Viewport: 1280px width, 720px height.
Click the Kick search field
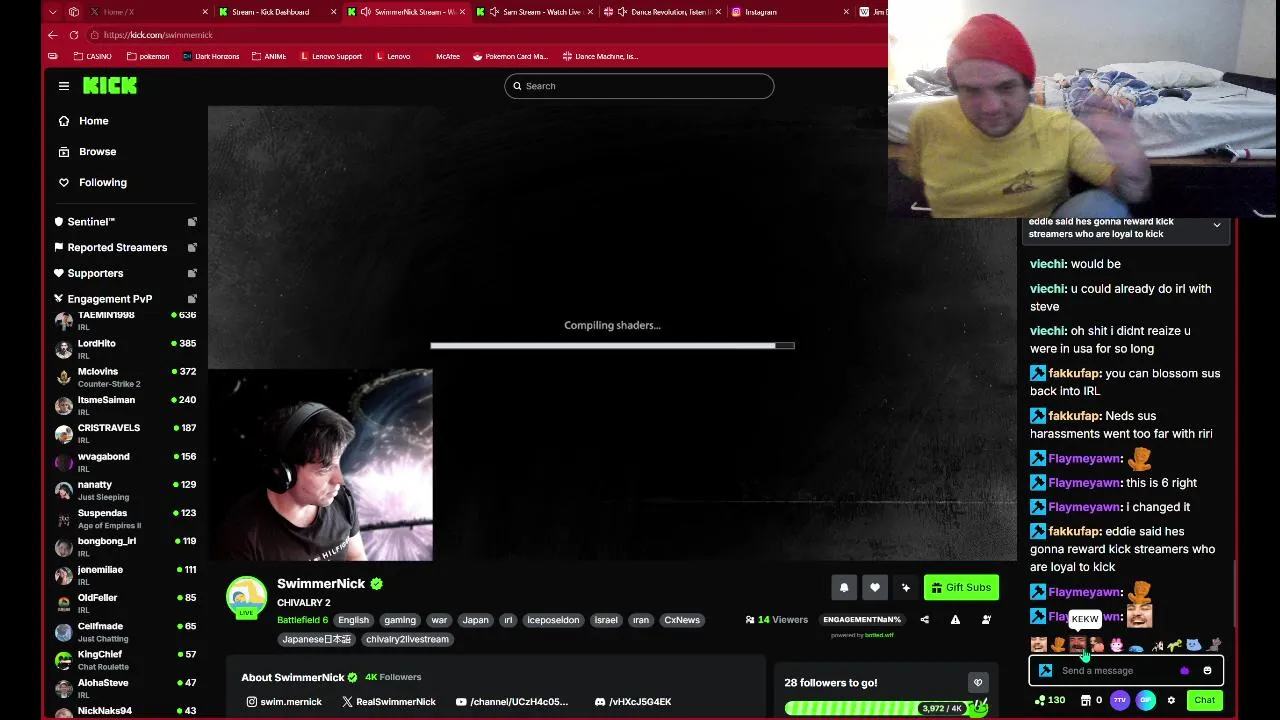[639, 86]
